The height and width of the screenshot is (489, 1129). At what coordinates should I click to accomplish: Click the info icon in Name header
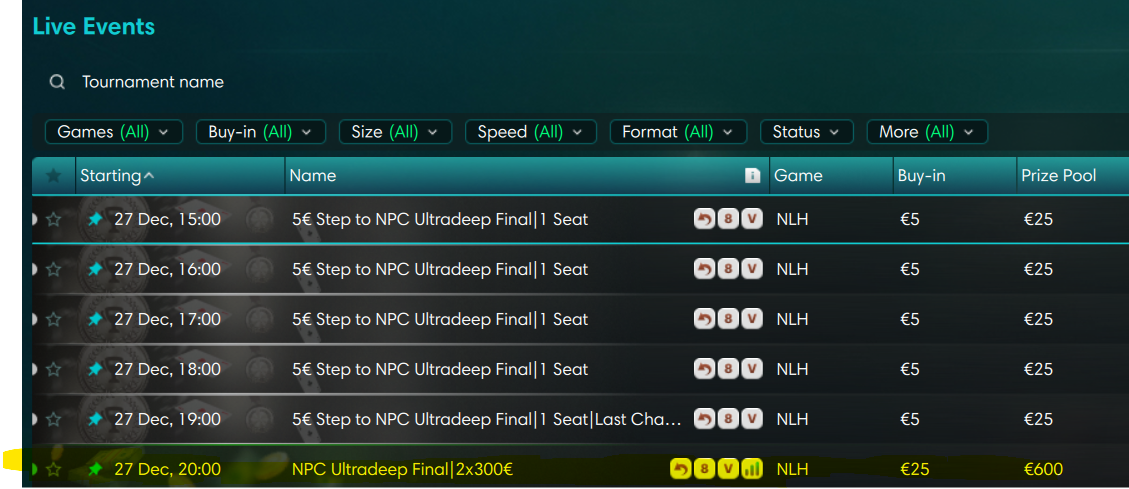[753, 176]
